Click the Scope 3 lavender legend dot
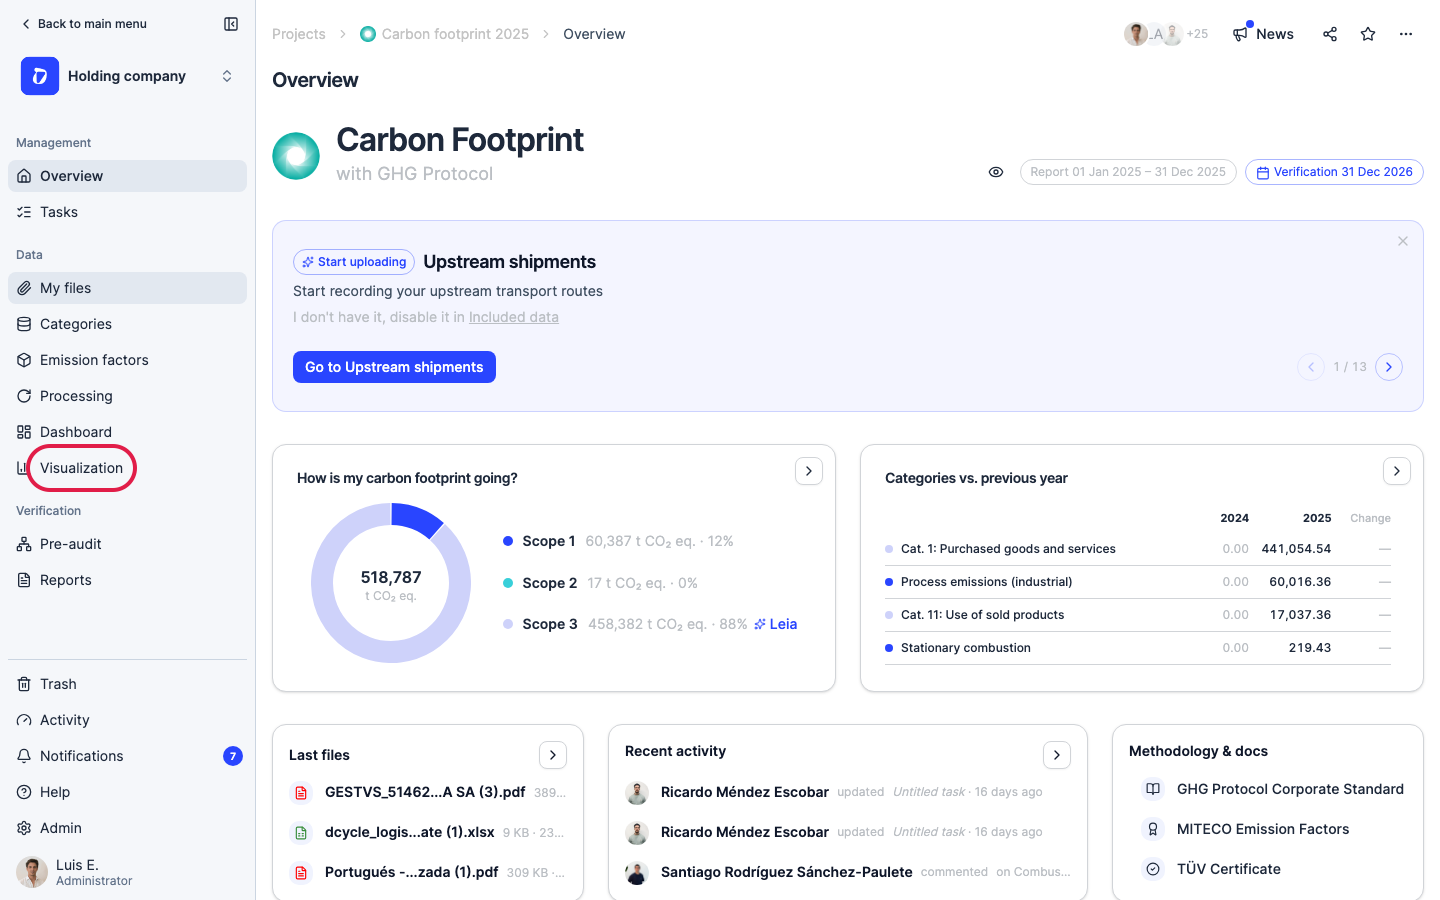The height and width of the screenshot is (900, 1440). (x=508, y=624)
